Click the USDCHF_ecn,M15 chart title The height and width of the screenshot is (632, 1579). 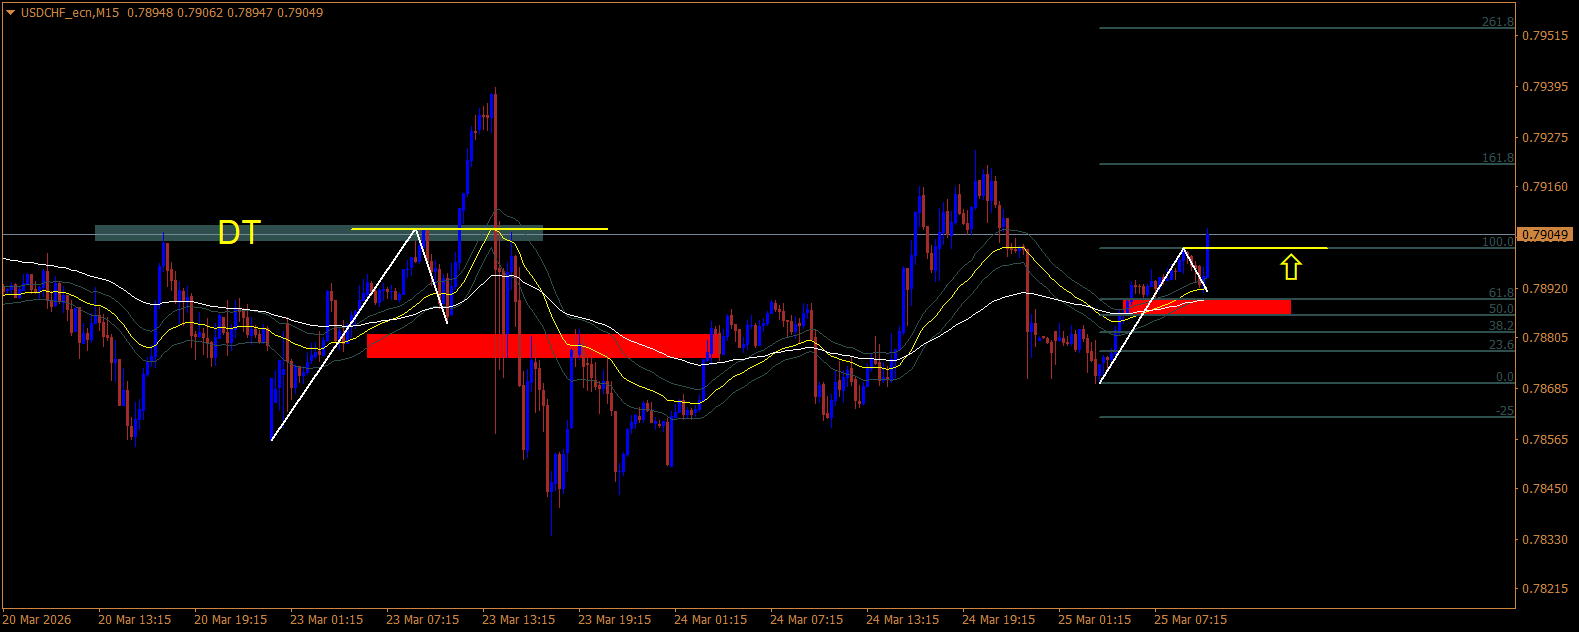pos(70,13)
